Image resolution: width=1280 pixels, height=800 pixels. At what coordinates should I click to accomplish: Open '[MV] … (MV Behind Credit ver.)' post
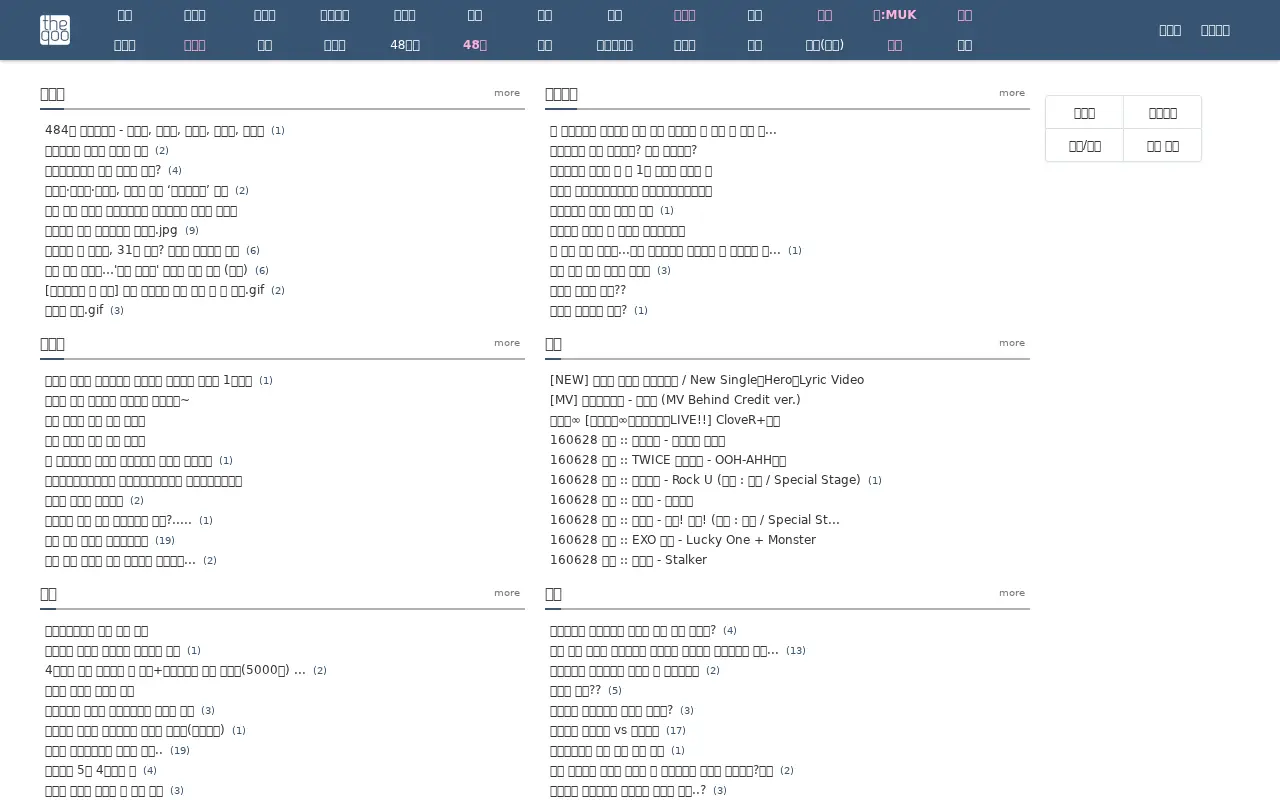pos(675,400)
